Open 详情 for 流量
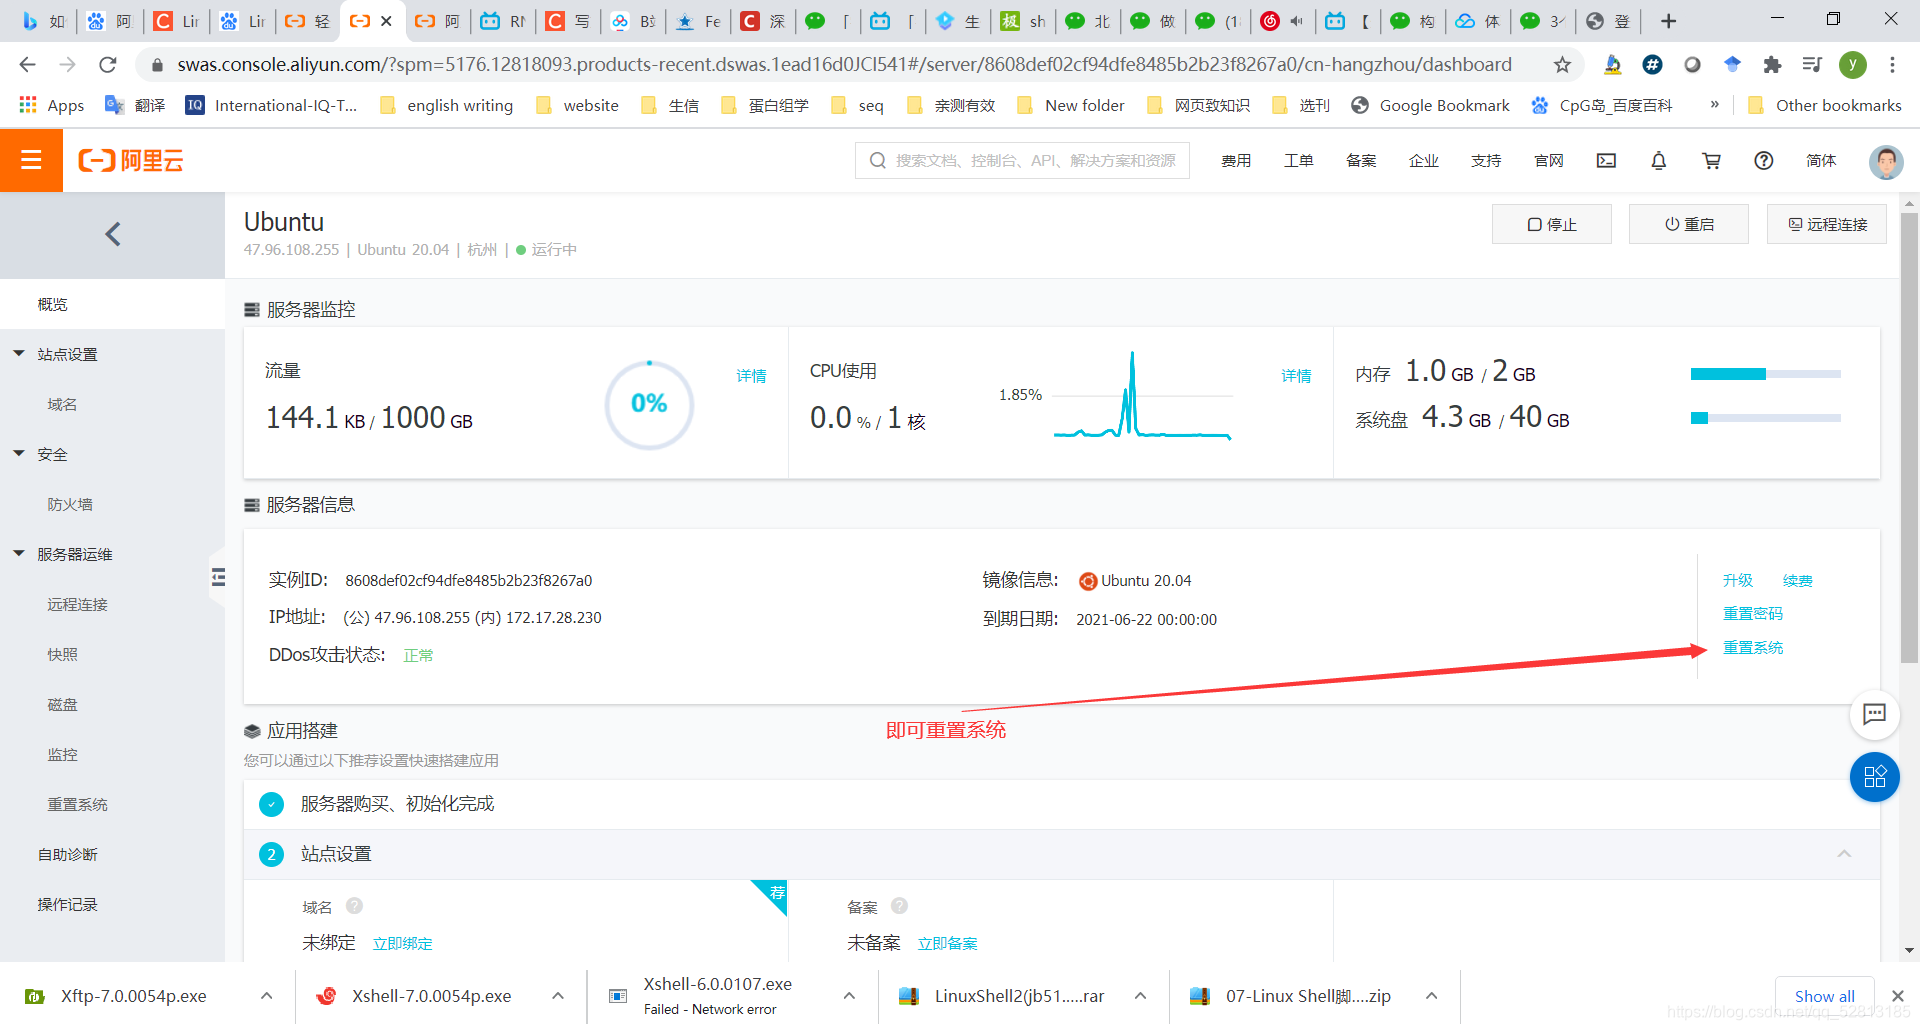Image resolution: width=1920 pixels, height=1030 pixels. tap(751, 376)
